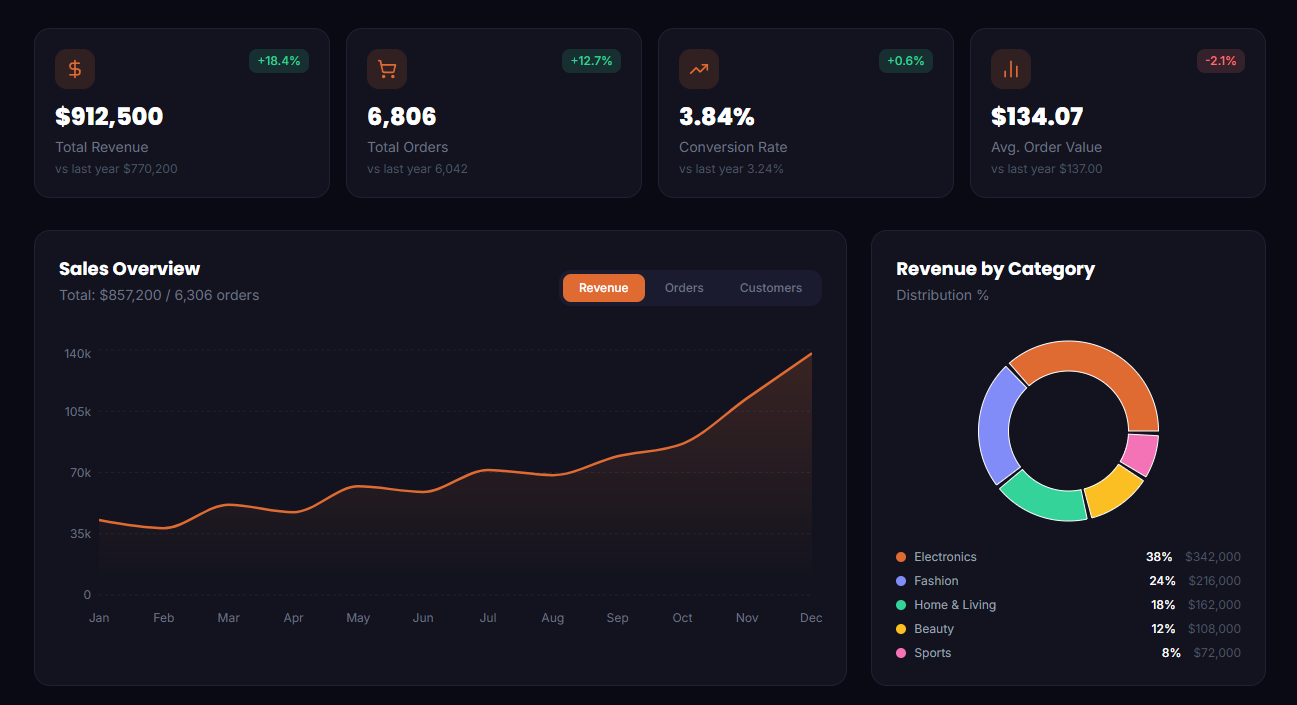Click the Conversion Rate card label
This screenshot has height=705, width=1297.
(733, 147)
